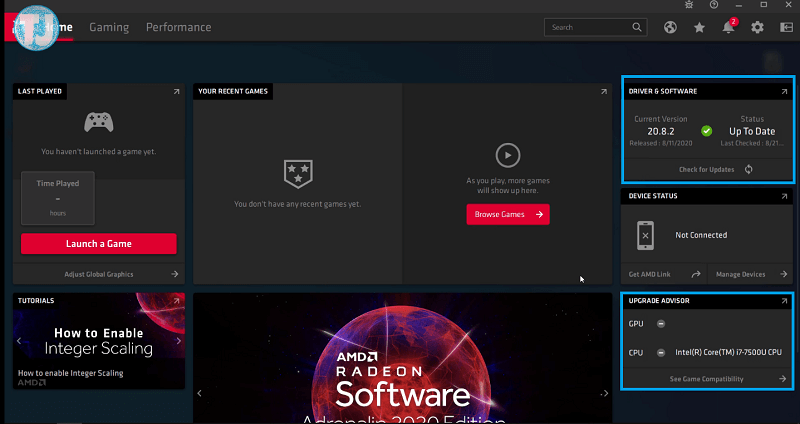Click Intel(R) Core(TM) i7-7500U CPU text
800x424 pixels.
pyautogui.click(x=729, y=353)
